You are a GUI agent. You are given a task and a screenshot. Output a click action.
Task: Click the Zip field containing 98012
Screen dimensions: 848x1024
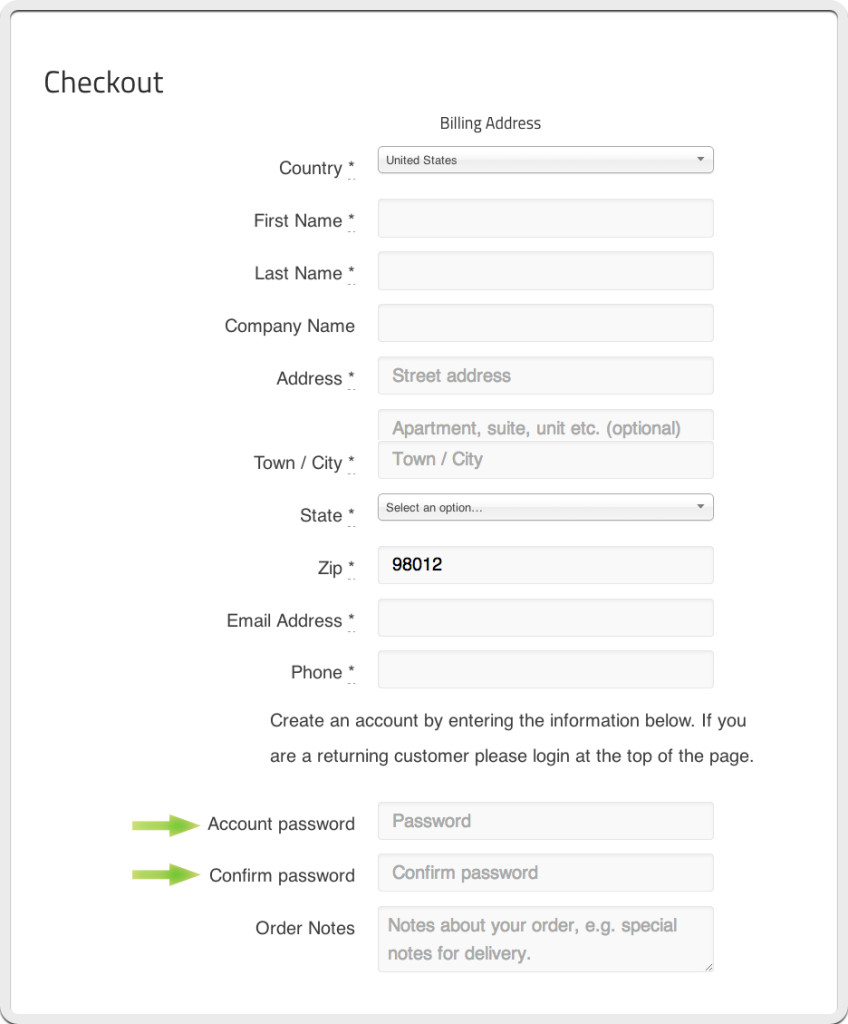tap(546, 565)
